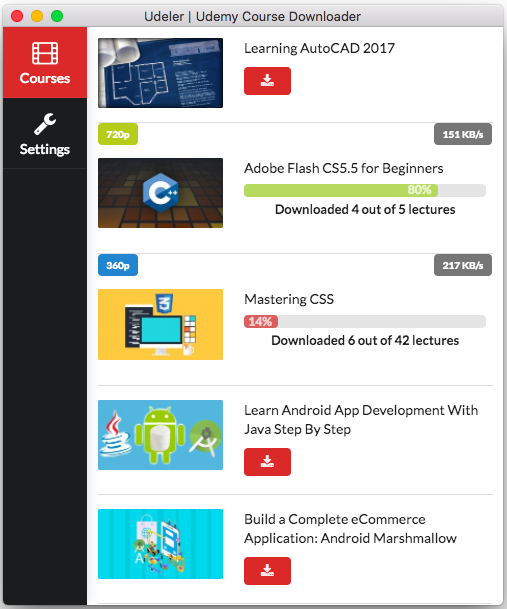
Task: Download the Learn Android App Development course
Action: pos(267,462)
